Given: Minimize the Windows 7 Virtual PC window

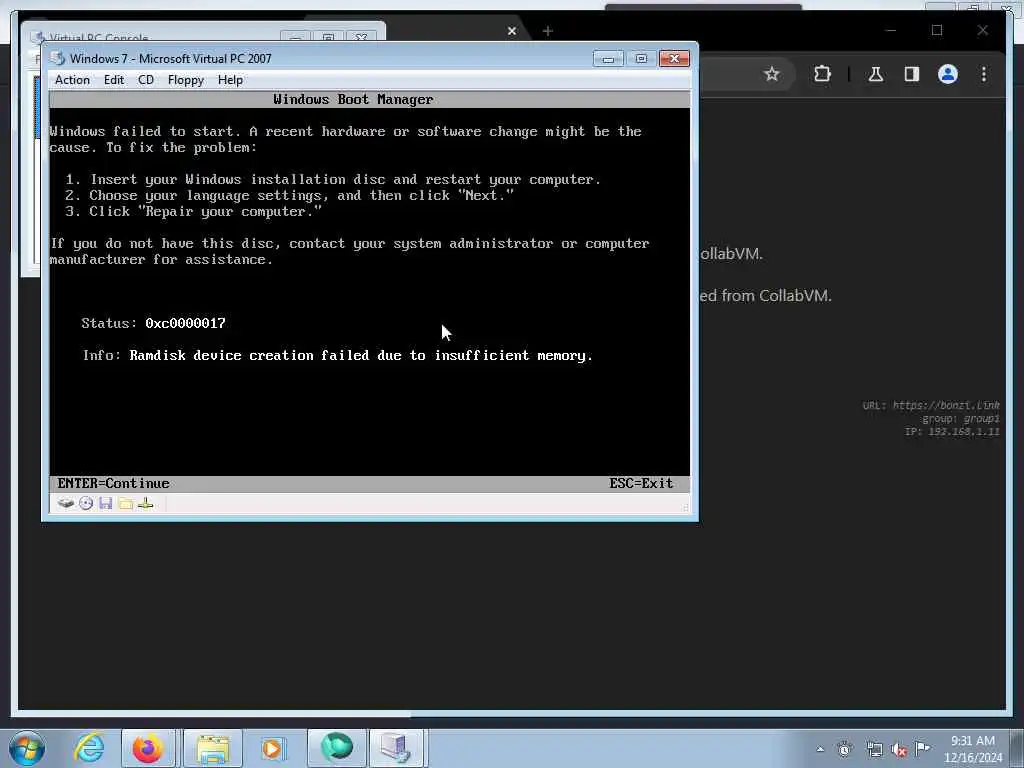Looking at the screenshot, I should (608, 59).
